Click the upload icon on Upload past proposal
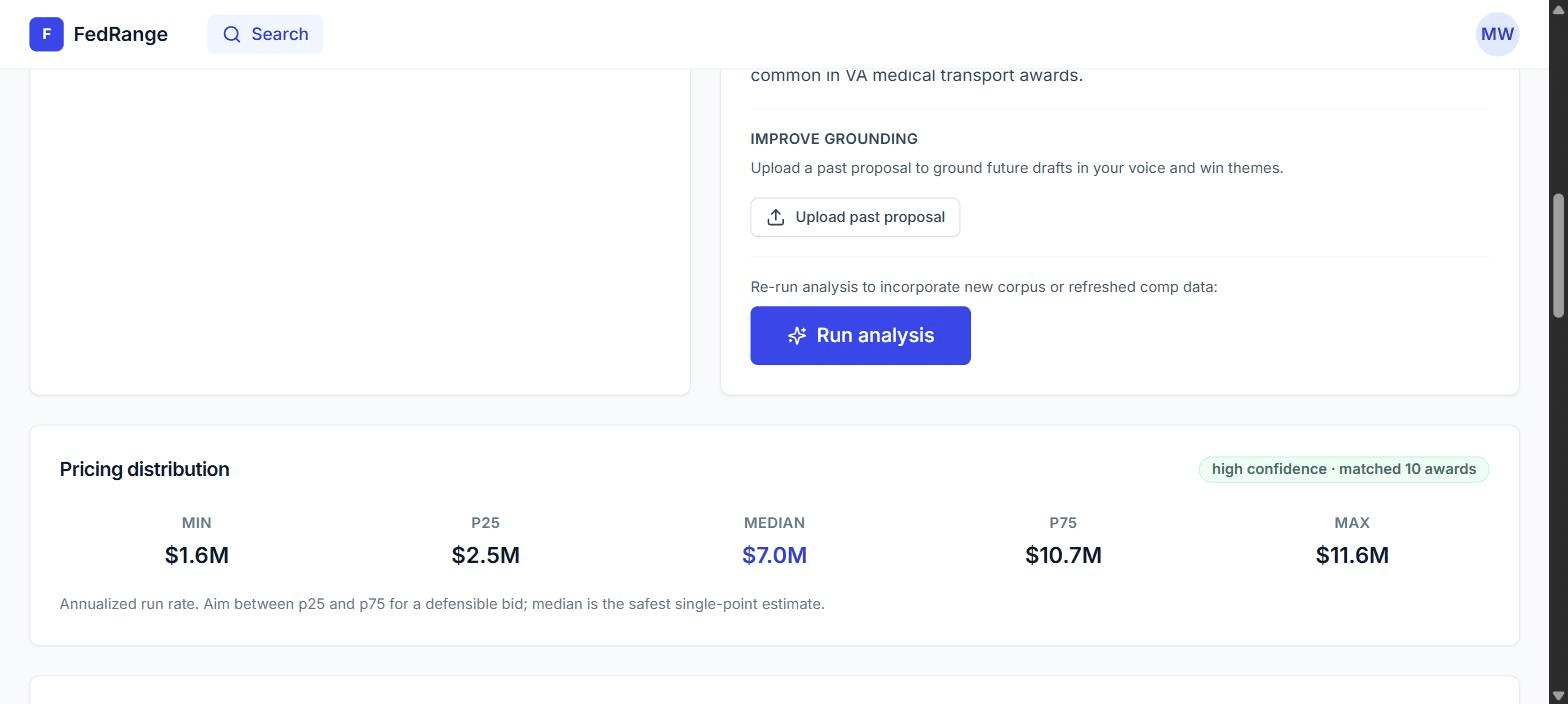1568x704 pixels. pyautogui.click(x=775, y=217)
